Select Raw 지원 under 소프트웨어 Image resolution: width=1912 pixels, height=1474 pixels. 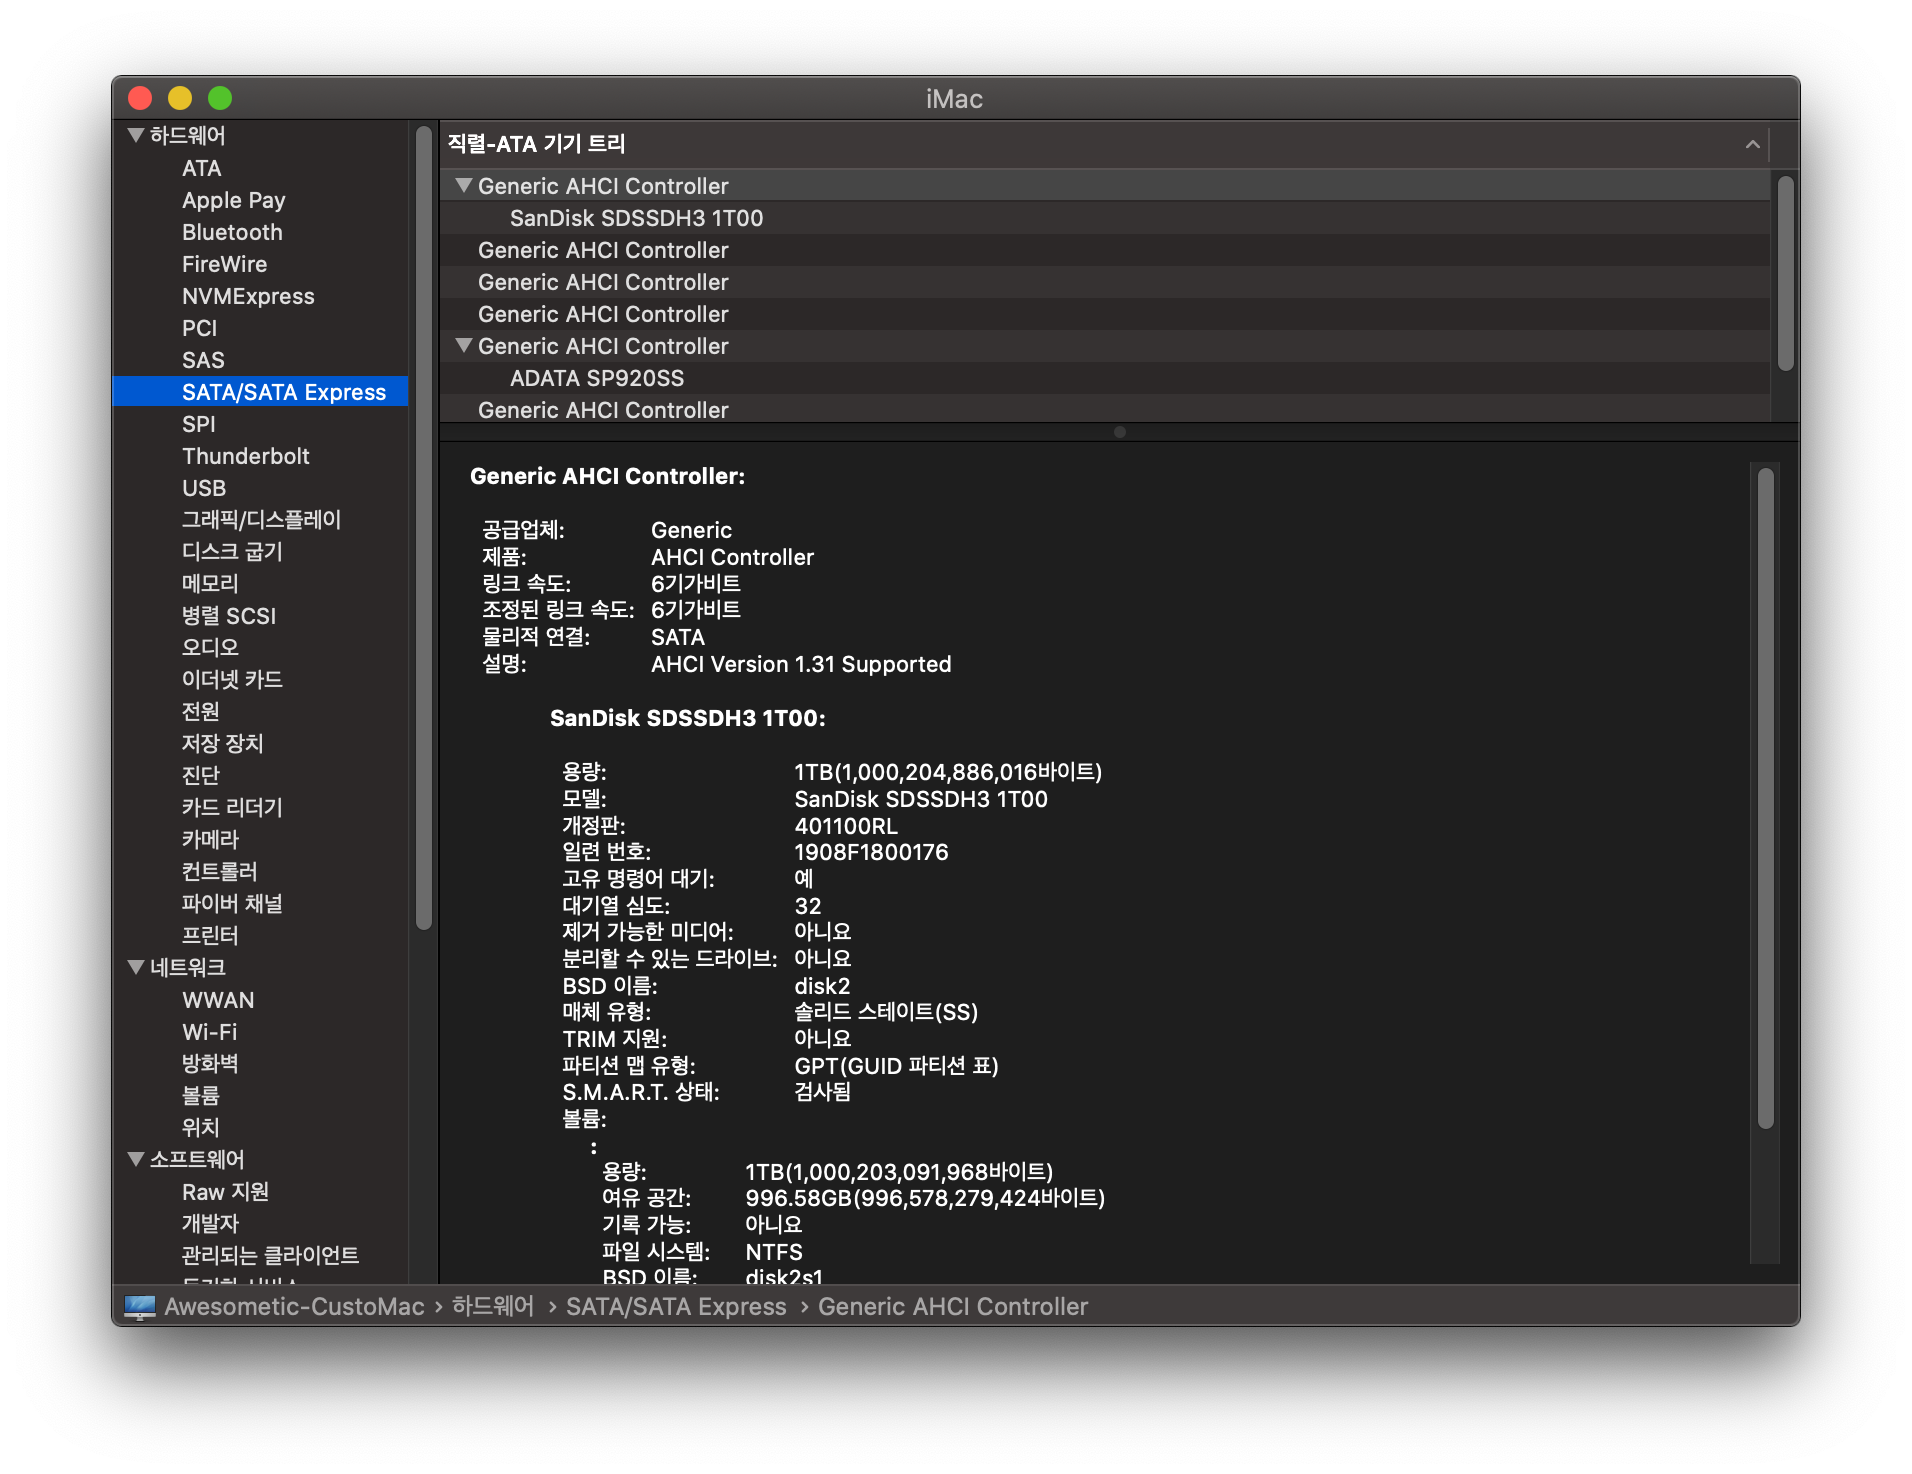(225, 1191)
